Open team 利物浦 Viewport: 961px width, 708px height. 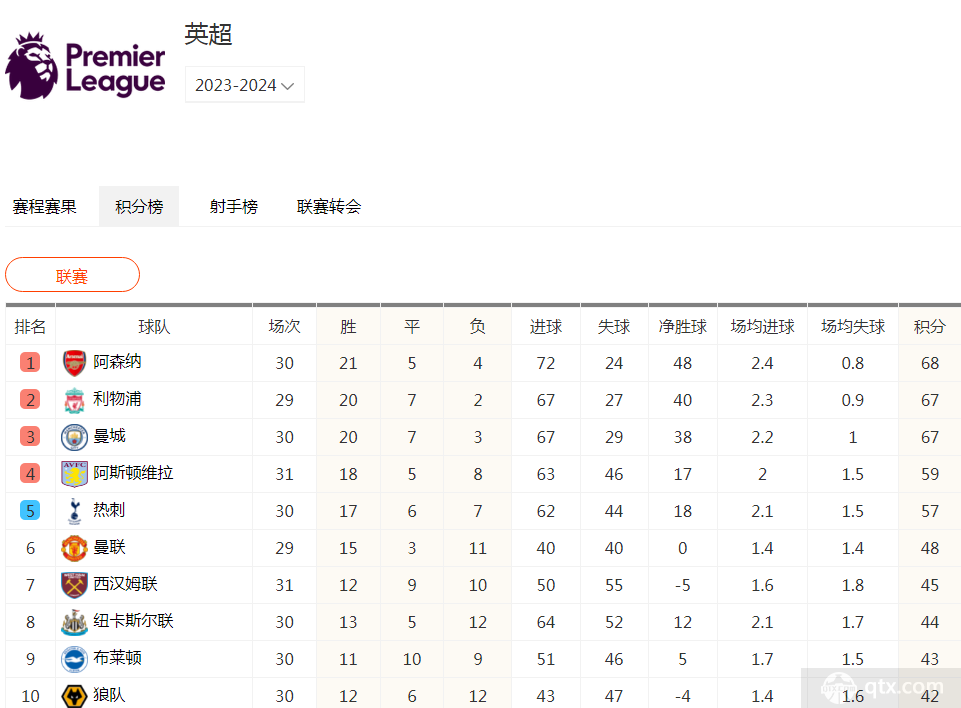click(x=117, y=398)
